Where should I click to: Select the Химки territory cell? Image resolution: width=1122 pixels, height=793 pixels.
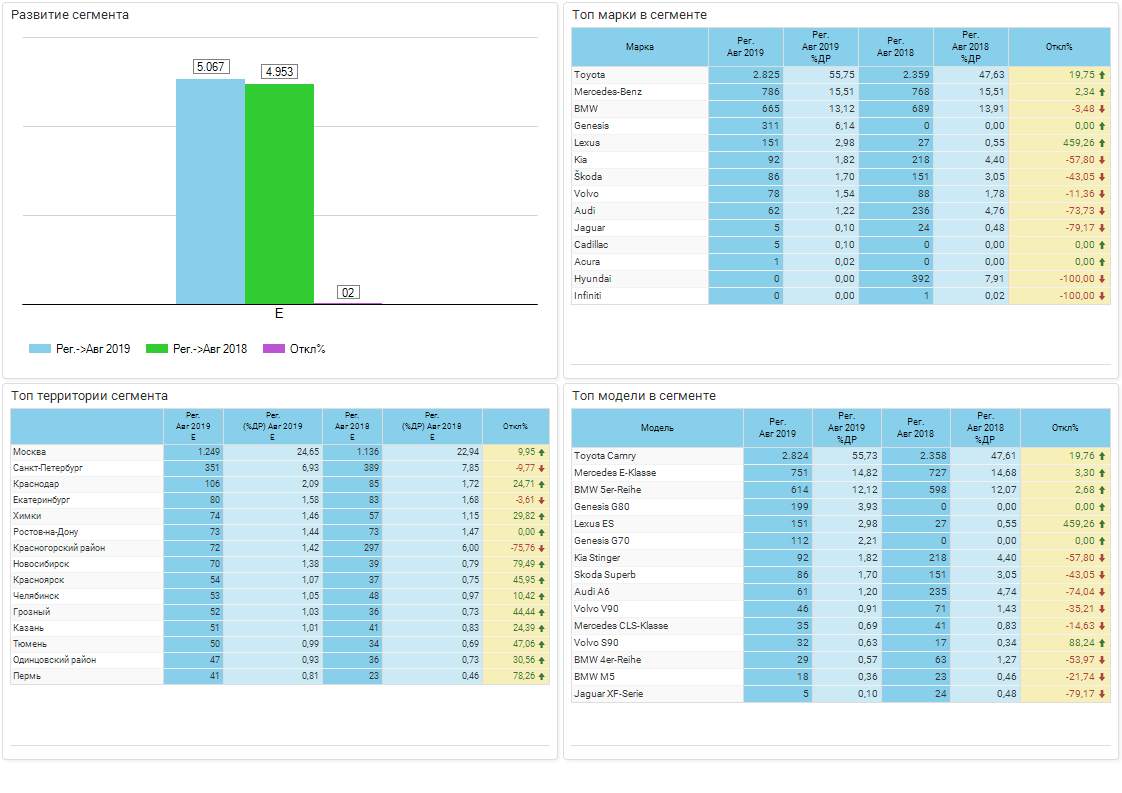(87, 516)
